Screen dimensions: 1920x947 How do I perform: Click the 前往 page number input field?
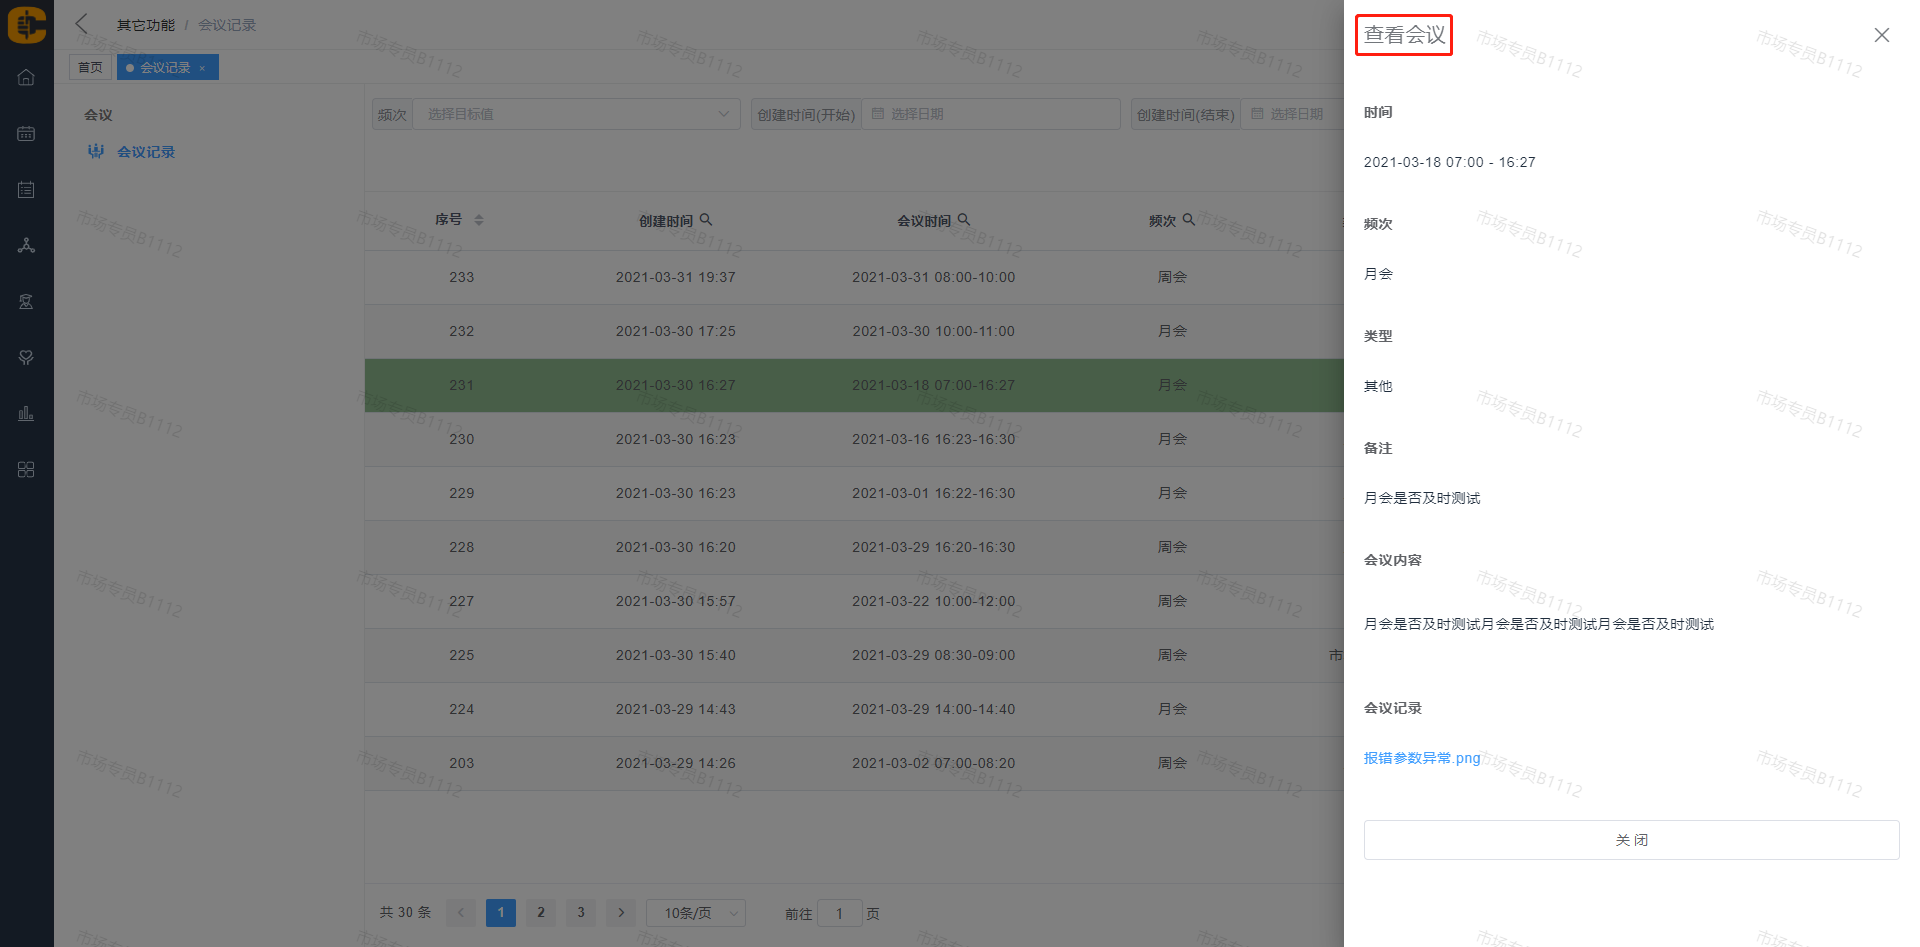click(x=839, y=913)
